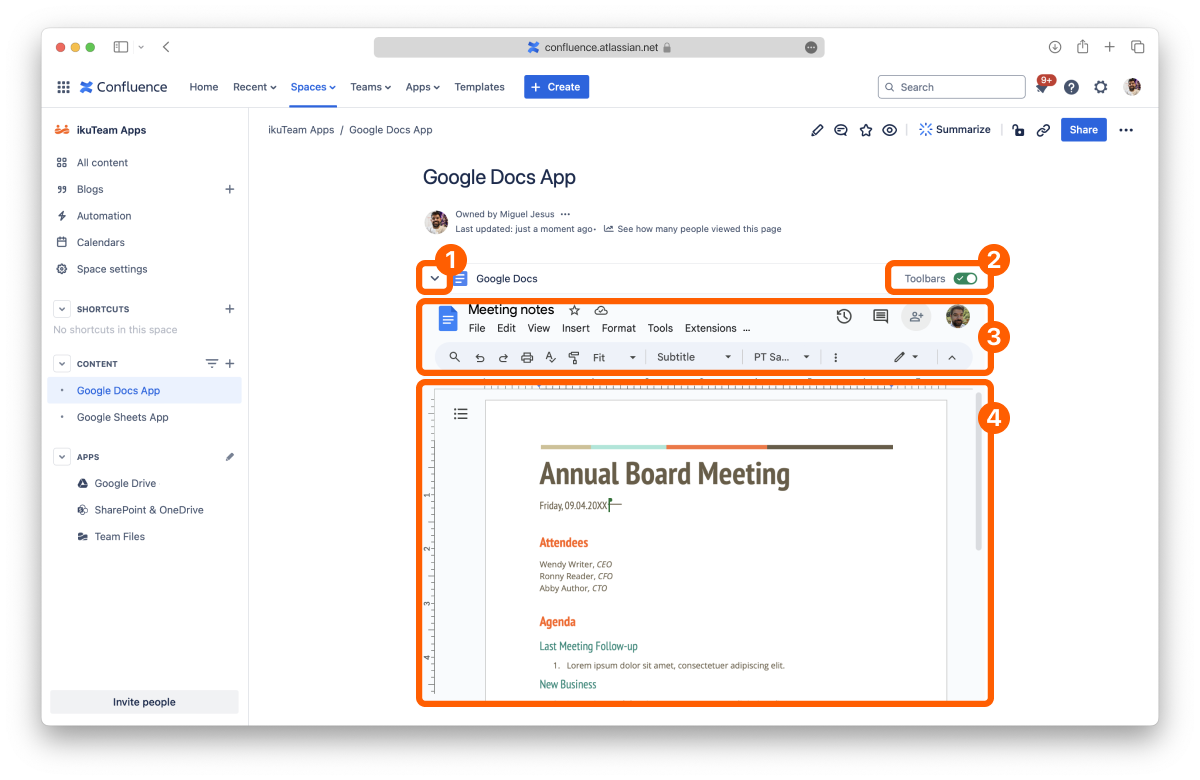
Task: Open the Docs Tools menu
Action: (660, 328)
